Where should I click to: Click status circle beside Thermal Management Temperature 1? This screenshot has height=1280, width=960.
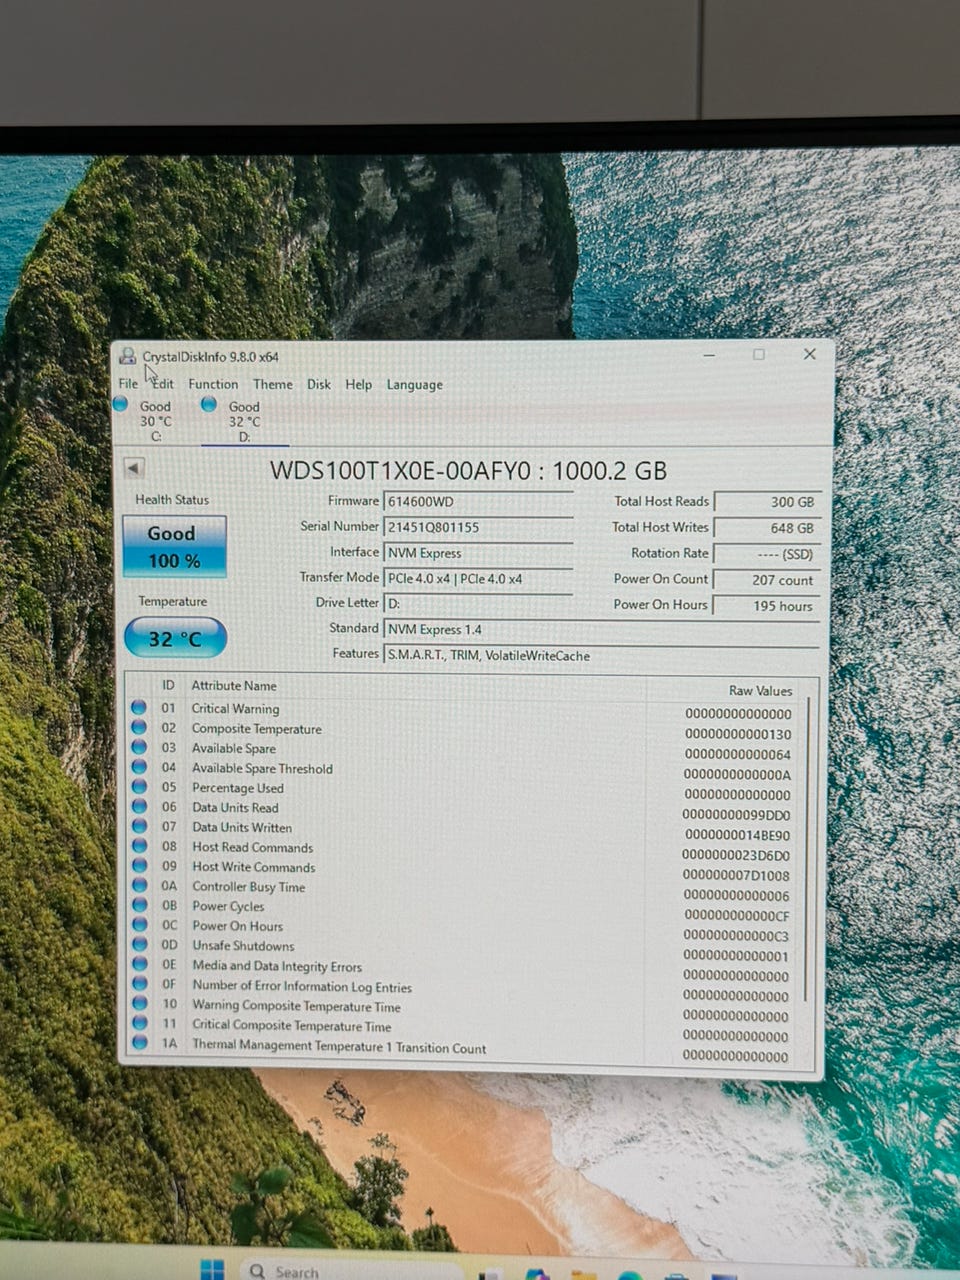coord(139,1043)
